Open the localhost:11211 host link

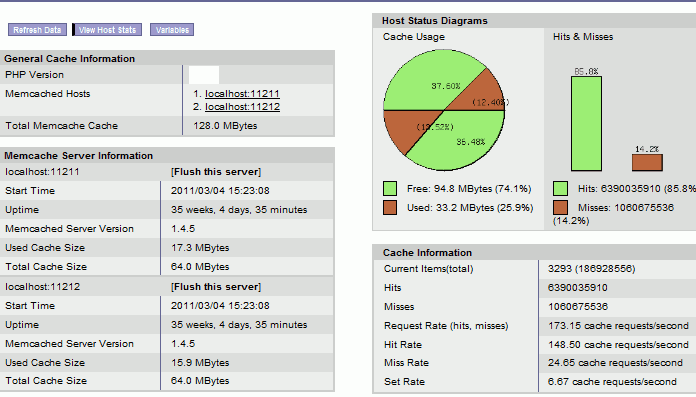point(242,94)
